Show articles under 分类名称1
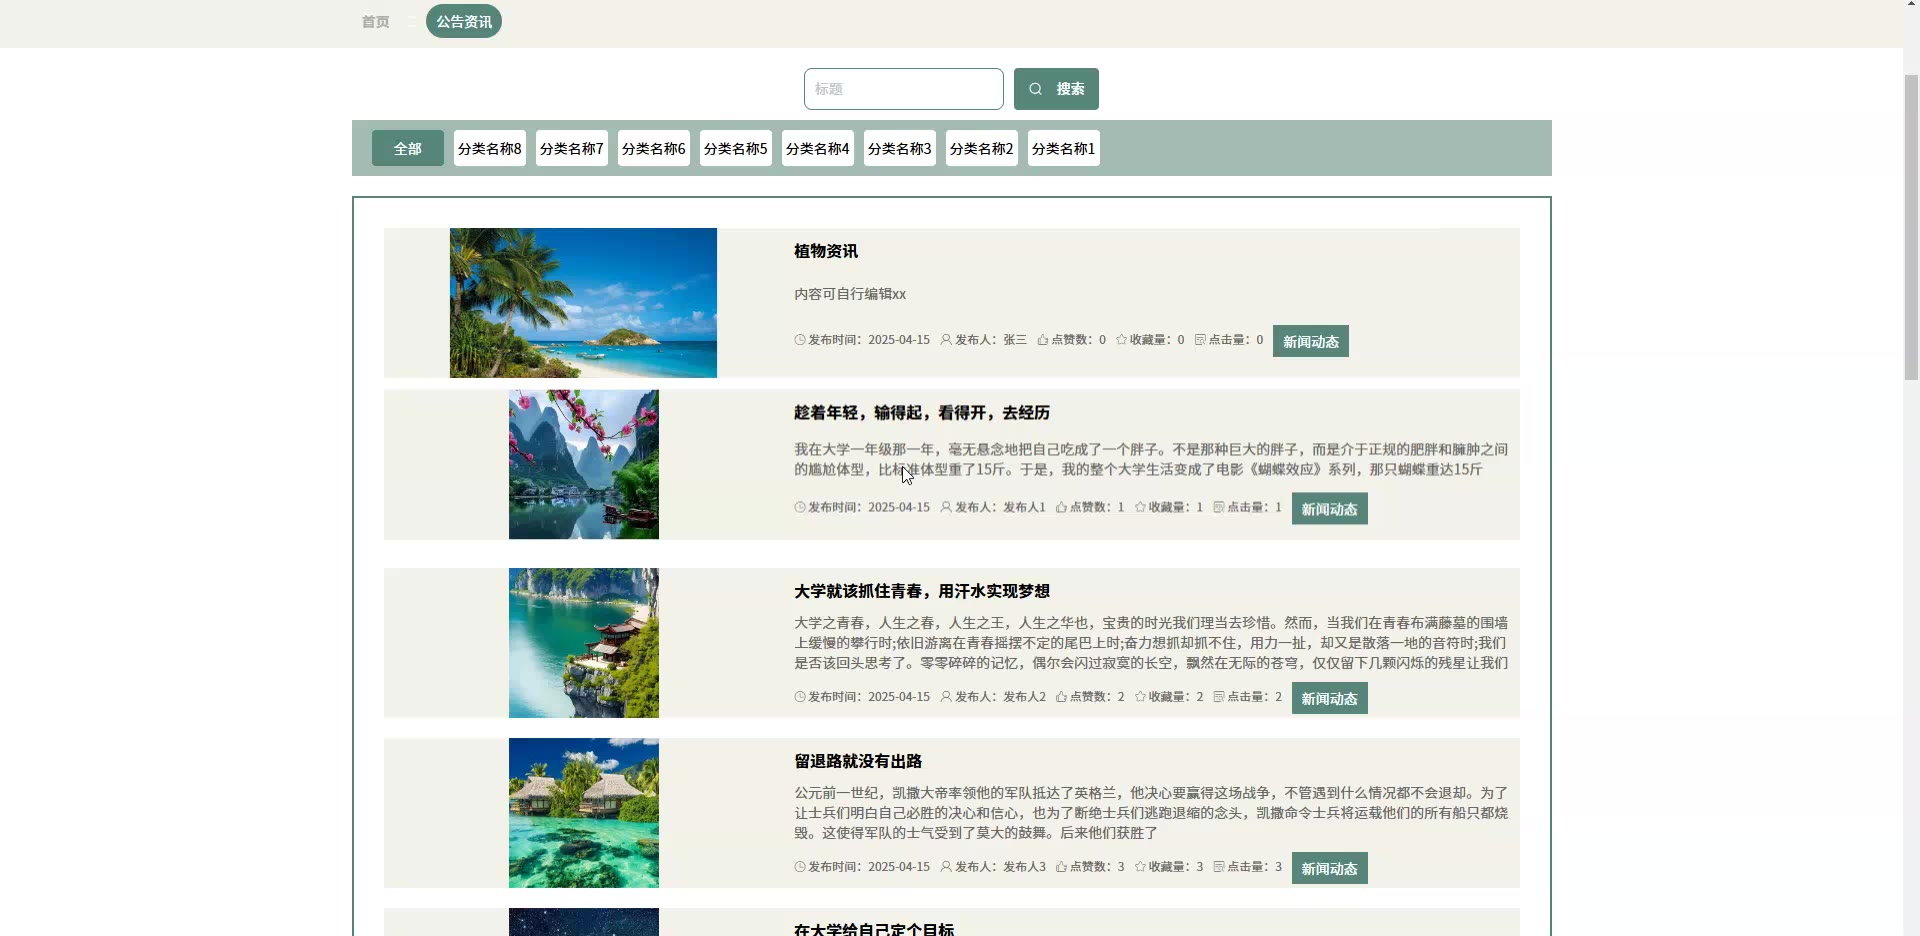 click(1064, 148)
